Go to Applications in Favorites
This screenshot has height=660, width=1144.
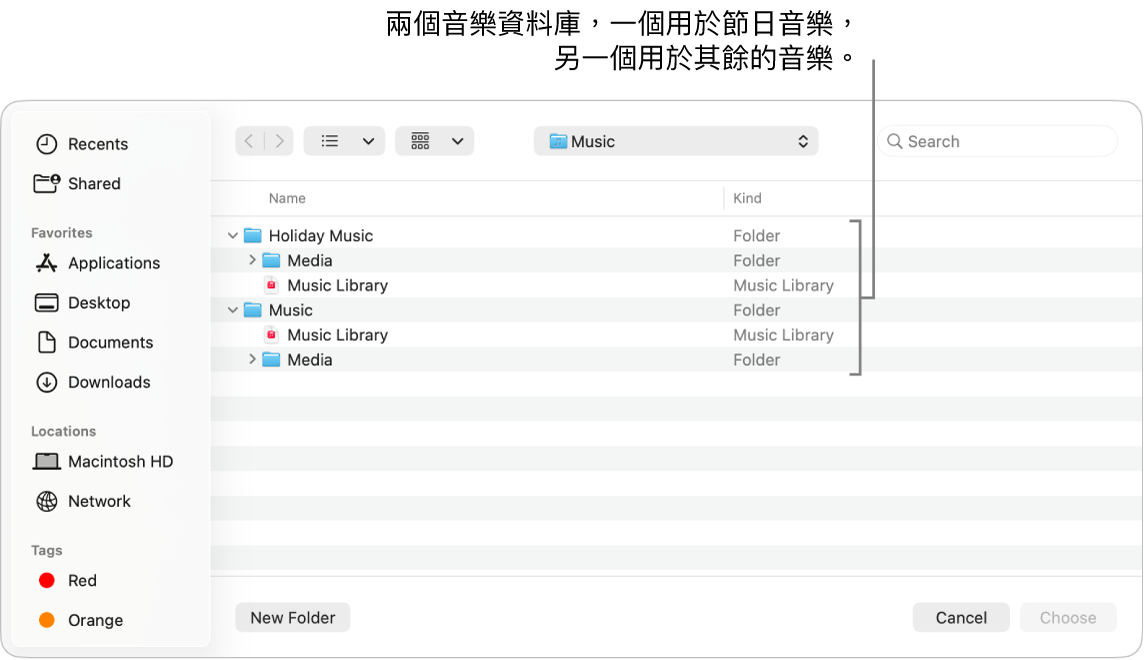click(x=98, y=263)
